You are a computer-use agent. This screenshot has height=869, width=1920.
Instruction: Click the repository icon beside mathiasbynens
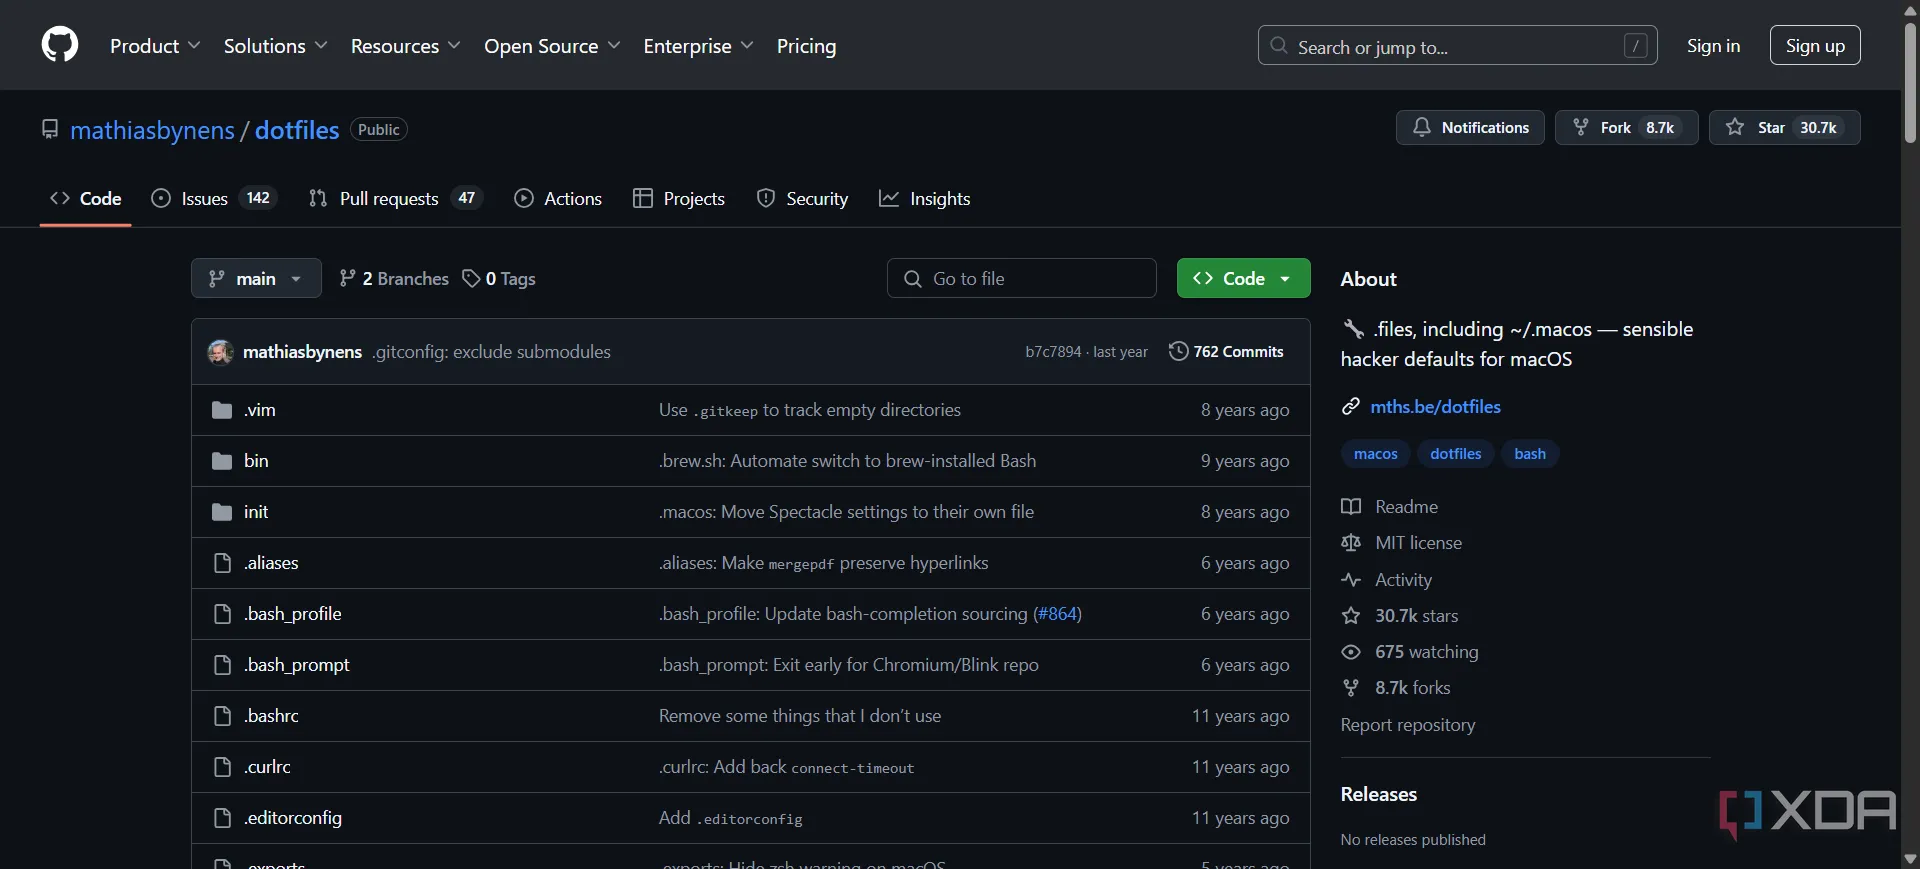pos(50,129)
